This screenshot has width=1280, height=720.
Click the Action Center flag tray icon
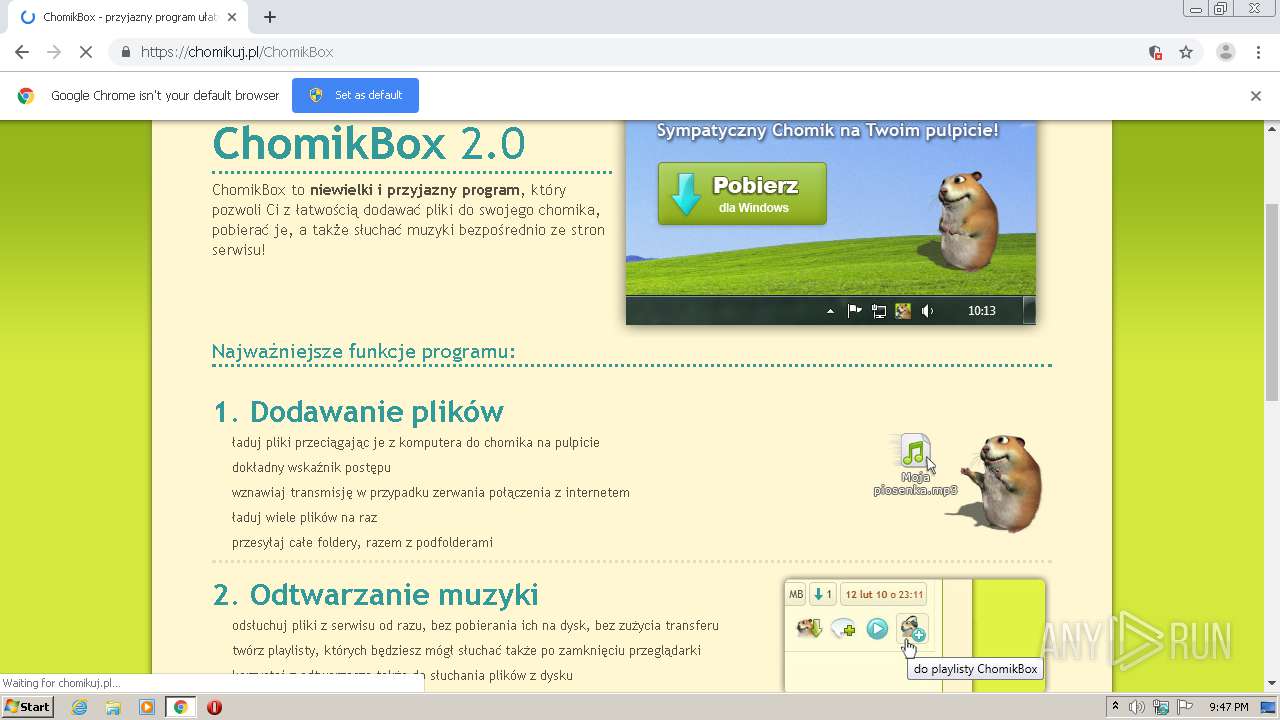pyautogui.click(x=1185, y=707)
